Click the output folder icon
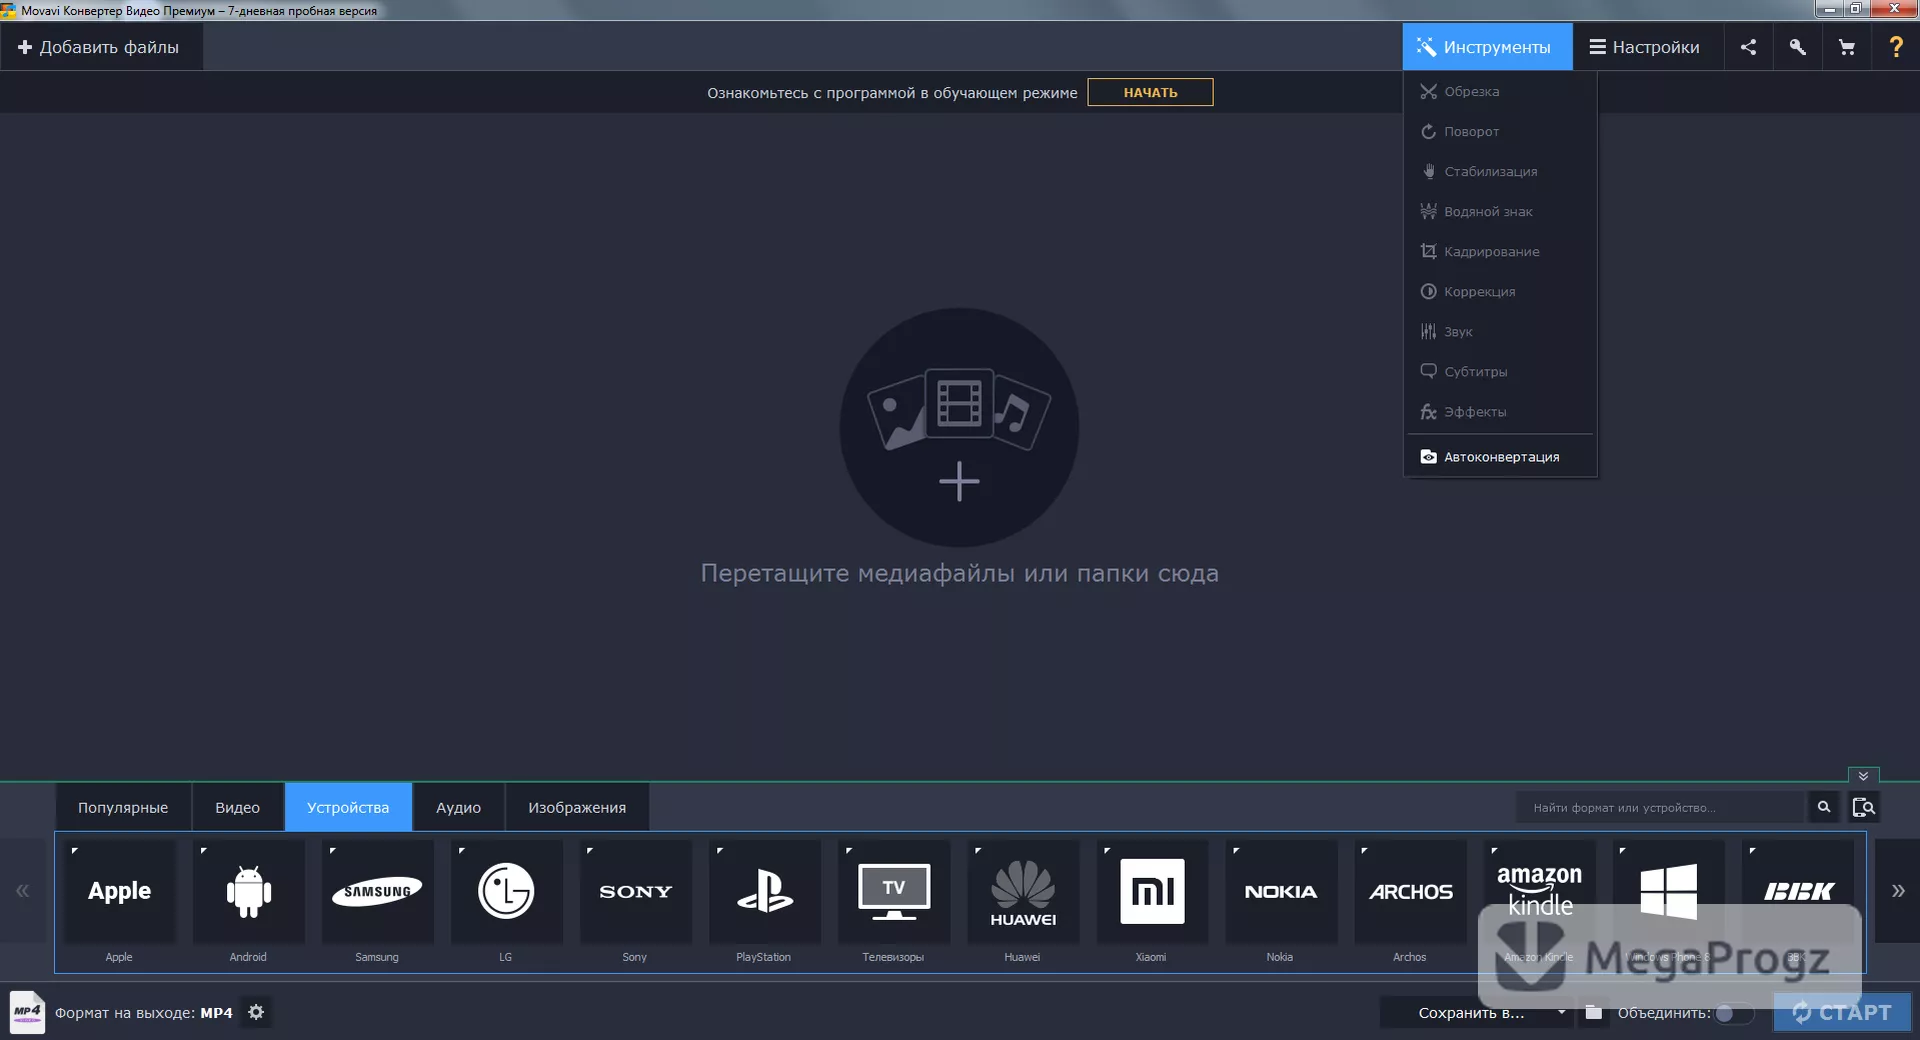The width and height of the screenshot is (1920, 1040). point(1594,1013)
